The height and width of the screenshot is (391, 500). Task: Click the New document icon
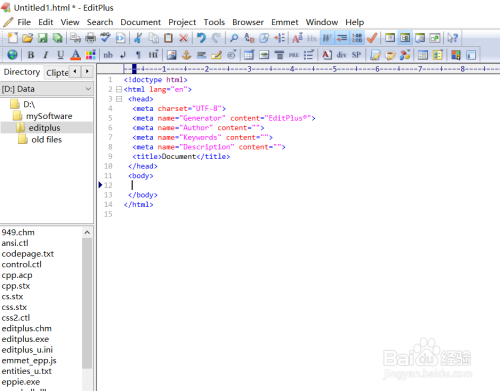click(13, 38)
